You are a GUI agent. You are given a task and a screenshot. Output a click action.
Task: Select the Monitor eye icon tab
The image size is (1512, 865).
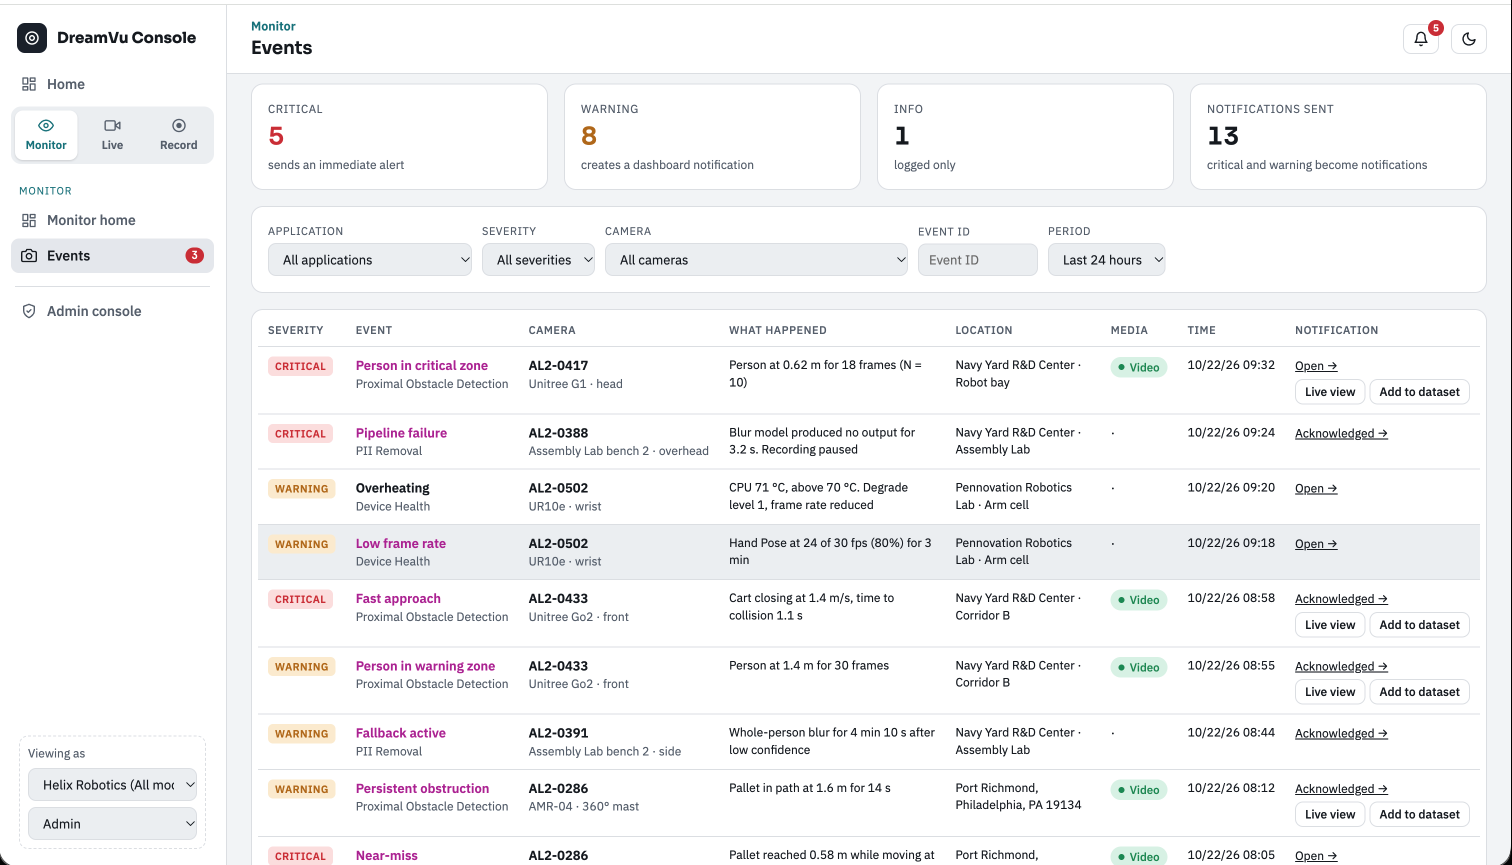pyautogui.click(x=46, y=134)
